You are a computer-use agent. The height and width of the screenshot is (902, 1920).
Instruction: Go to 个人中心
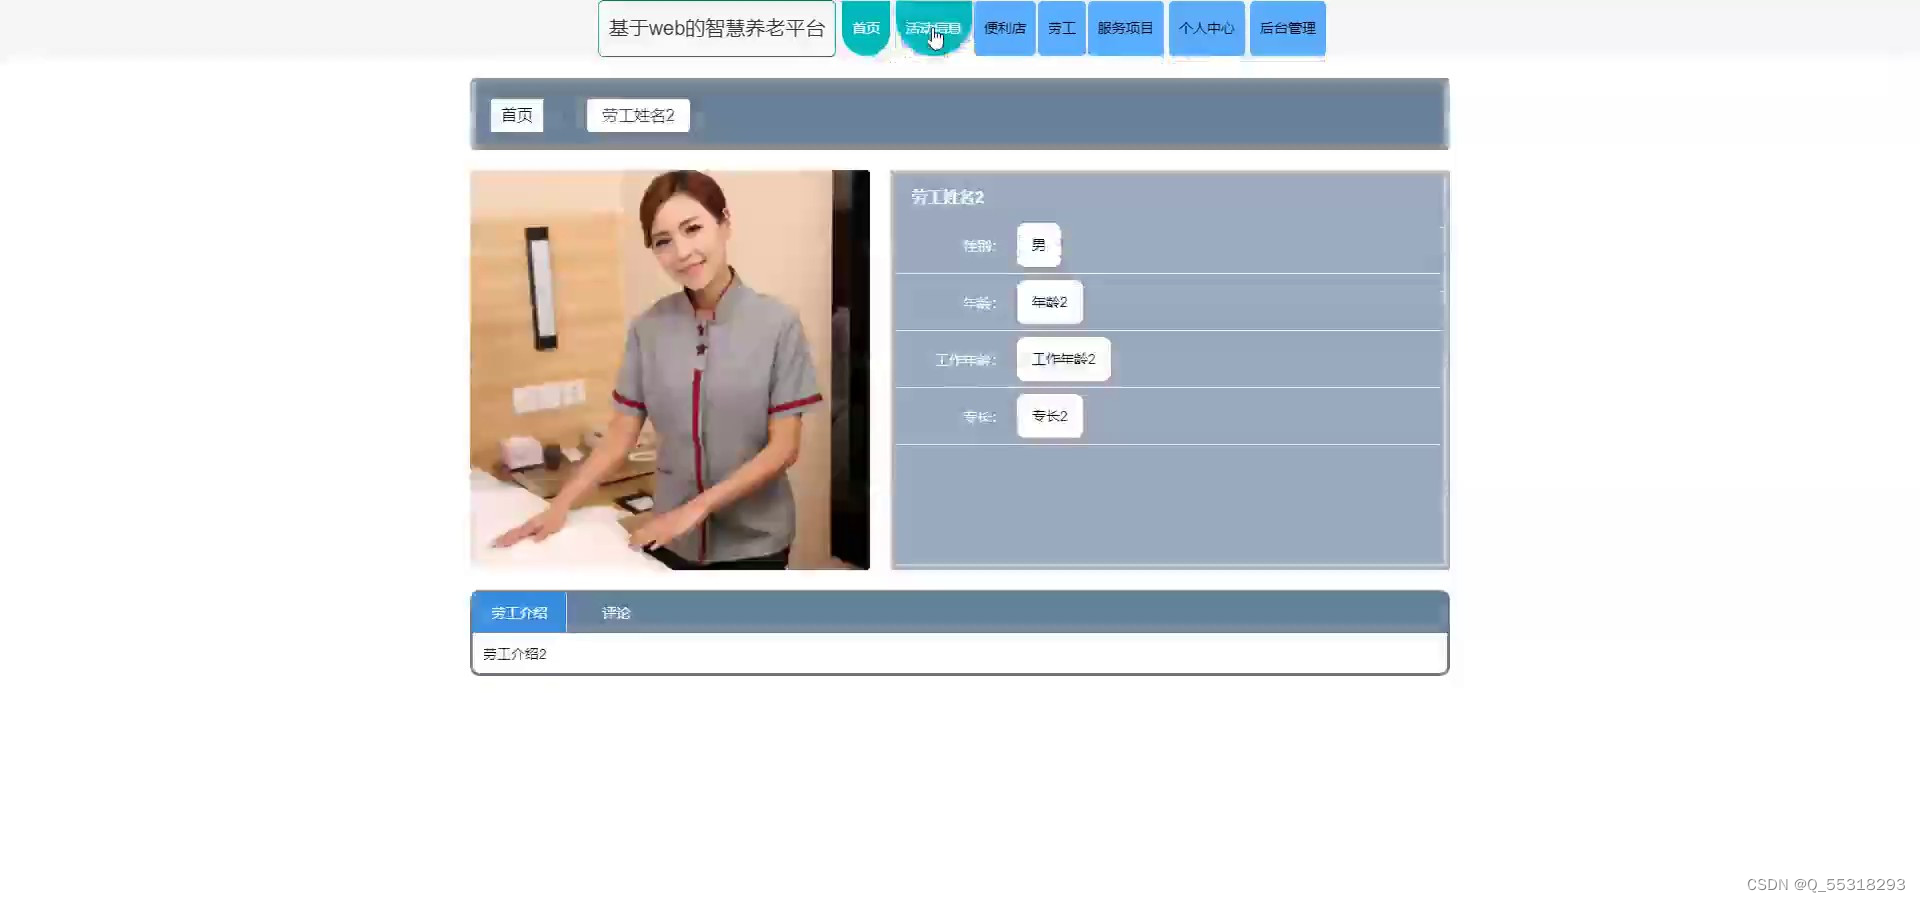(1206, 28)
